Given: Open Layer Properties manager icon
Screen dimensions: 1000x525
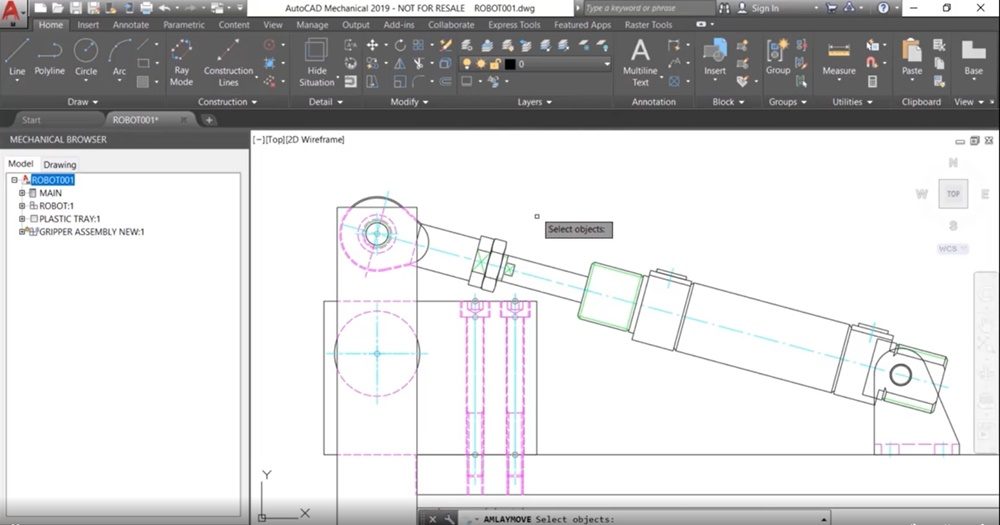Looking at the screenshot, I should point(467,45).
